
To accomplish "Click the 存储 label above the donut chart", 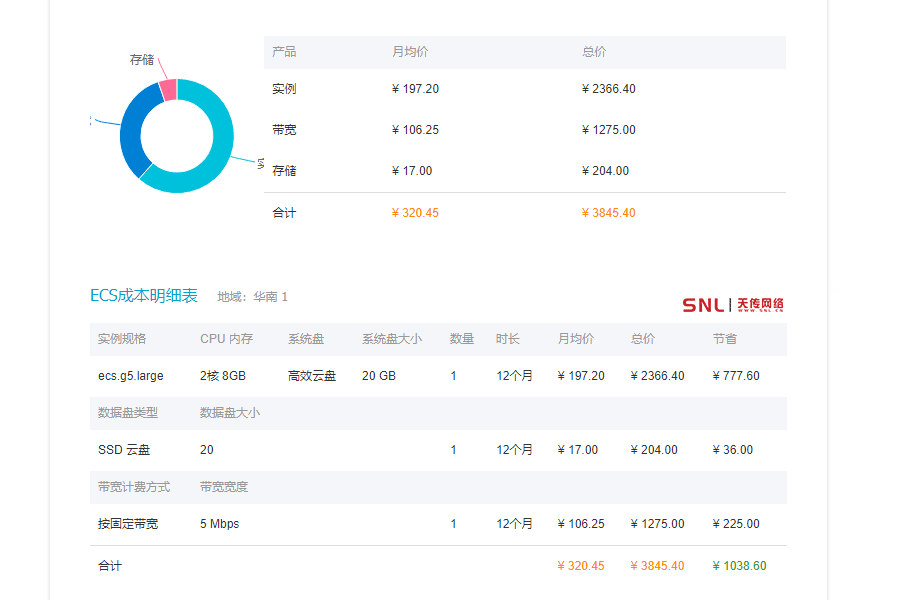I will pyautogui.click(x=142, y=60).
